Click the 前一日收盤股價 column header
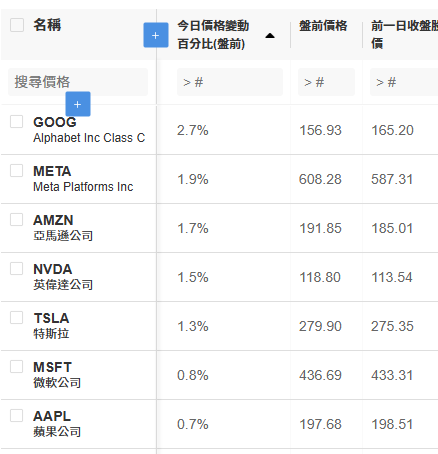Image resolution: width=438 pixels, height=454 pixels. [x=404, y=35]
